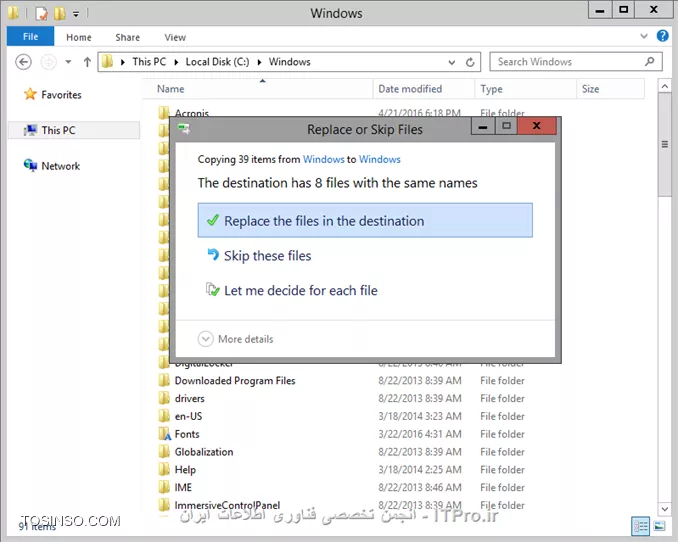Sort by the Type column header
The image size is (678, 542).
click(x=491, y=89)
